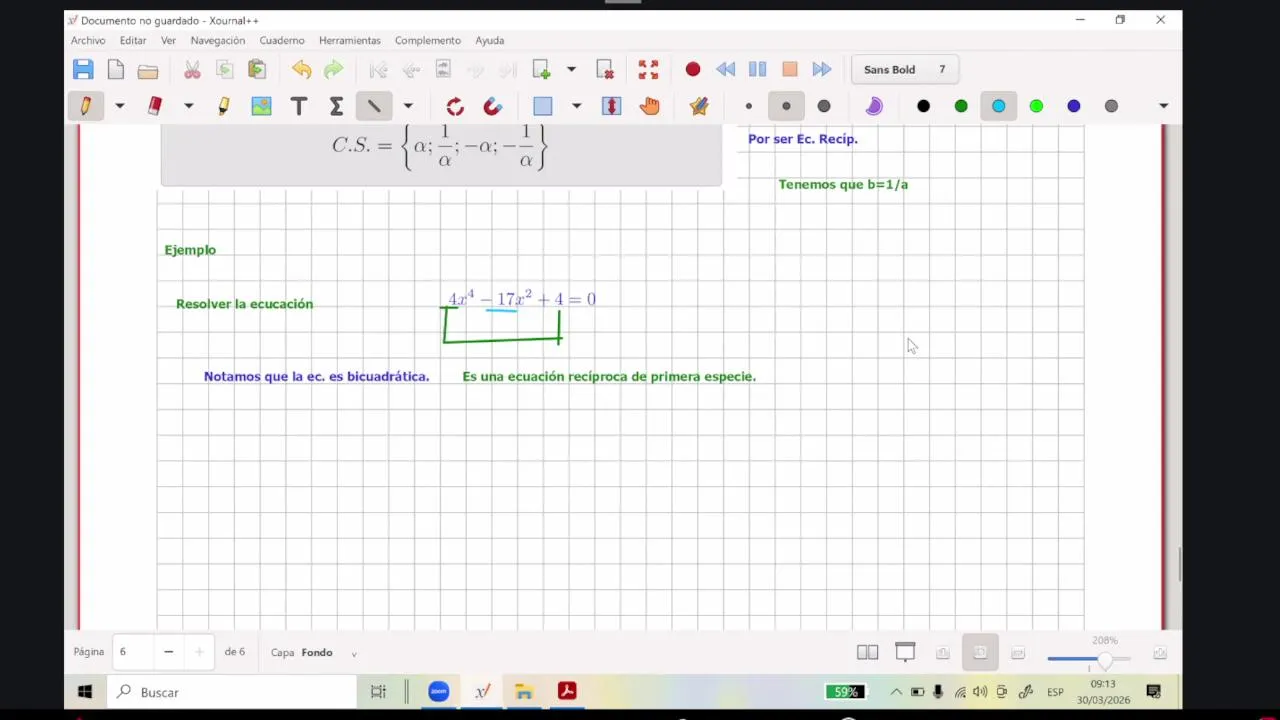1280x720 pixels.
Task: Toggle presentation mode icon
Action: point(905,653)
